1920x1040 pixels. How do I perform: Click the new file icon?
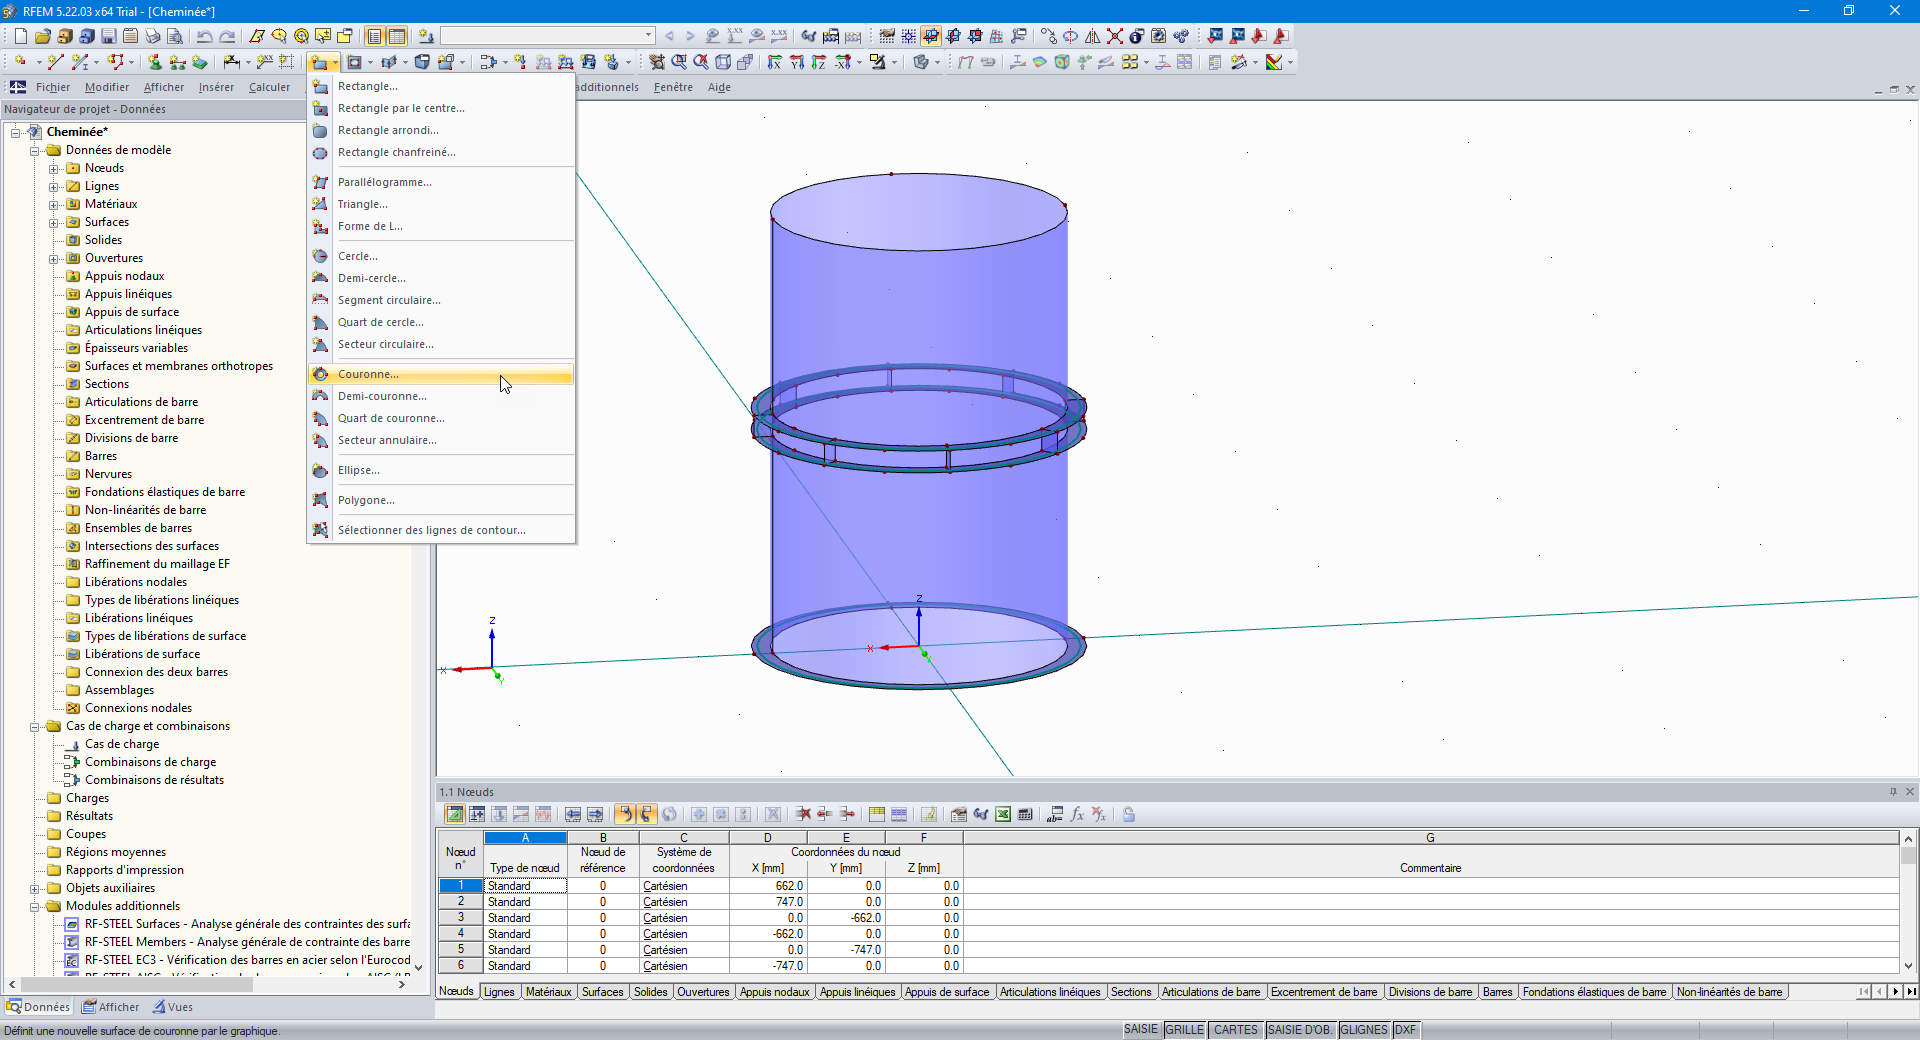(21, 36)
